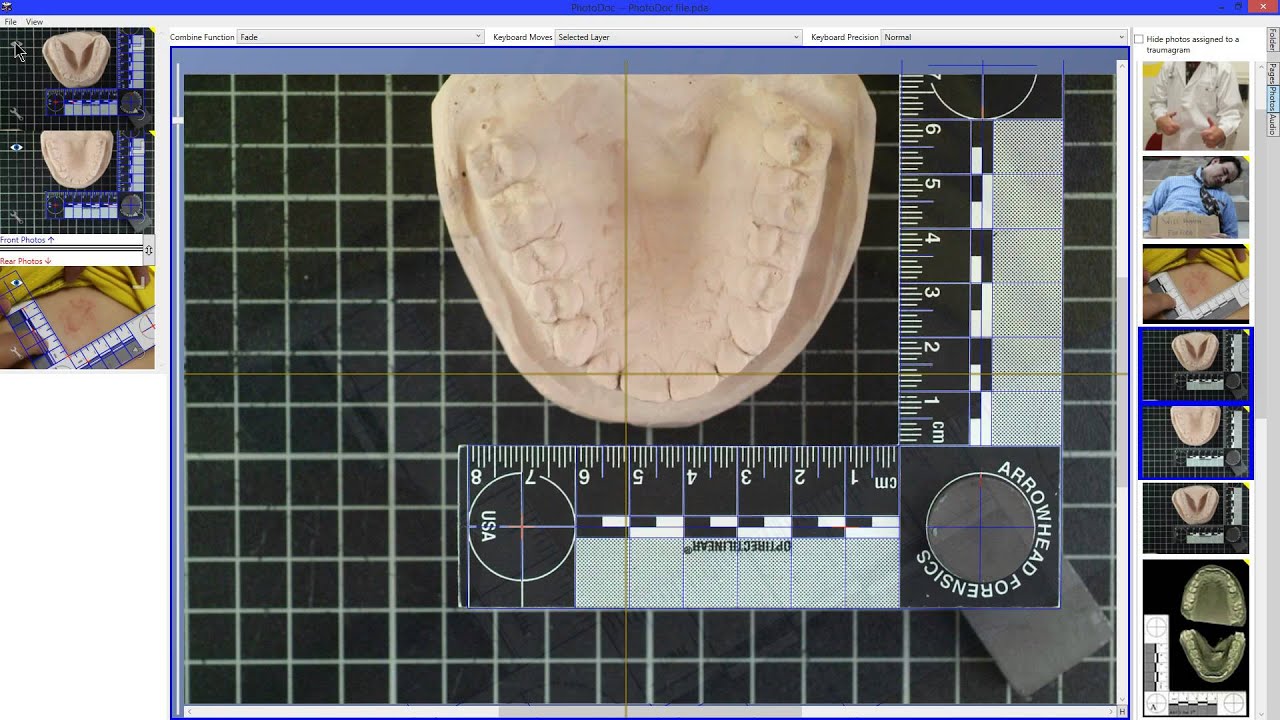
Task: Select rear bruise photo layer thumbnail
Action: coord(77,318)
